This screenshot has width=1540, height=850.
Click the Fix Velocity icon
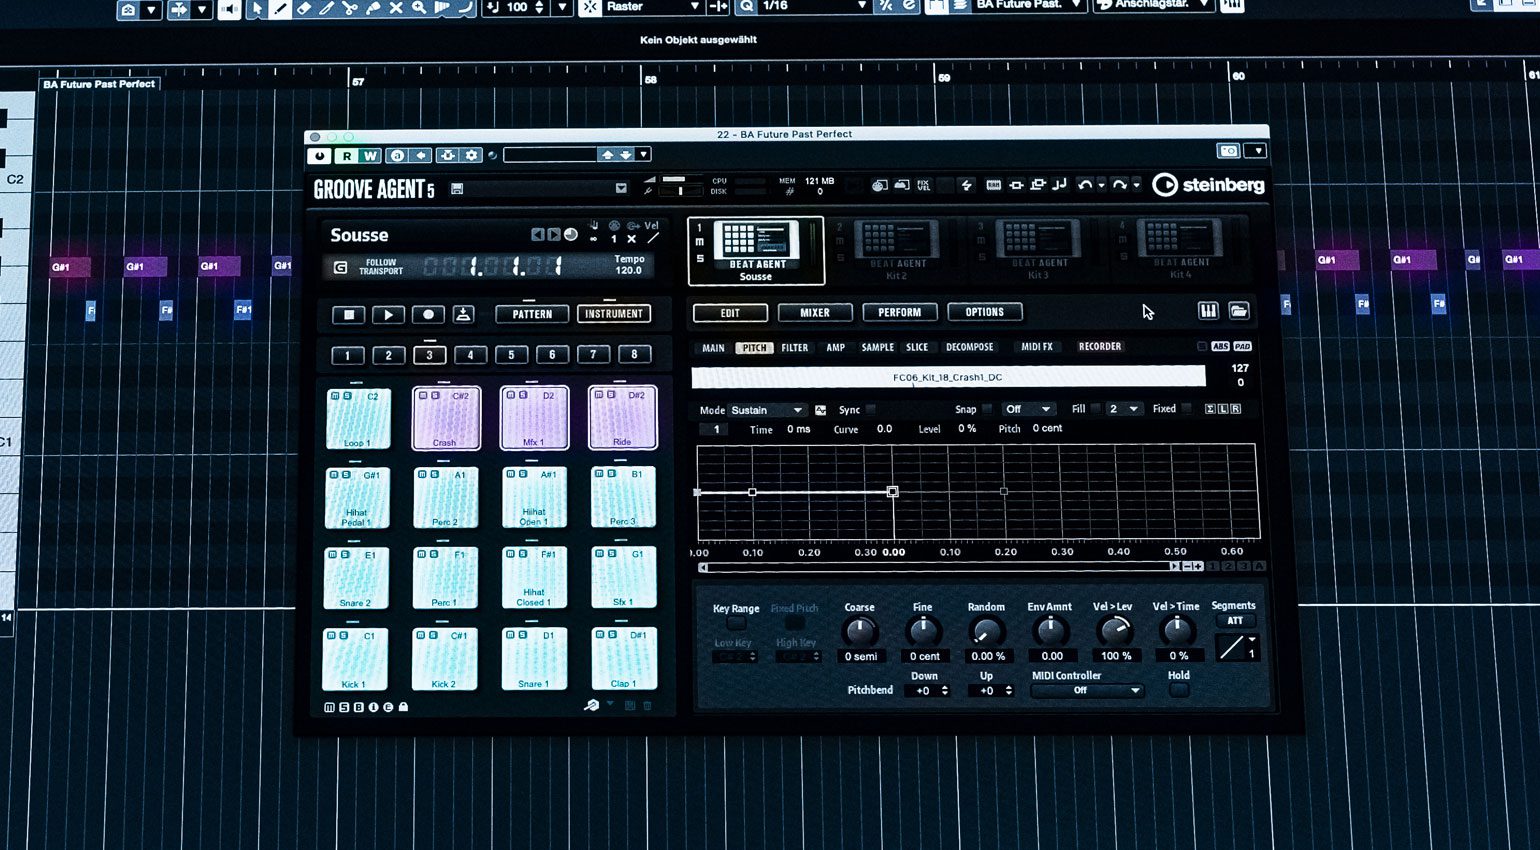pyautogui.click(x=923, y=185)
